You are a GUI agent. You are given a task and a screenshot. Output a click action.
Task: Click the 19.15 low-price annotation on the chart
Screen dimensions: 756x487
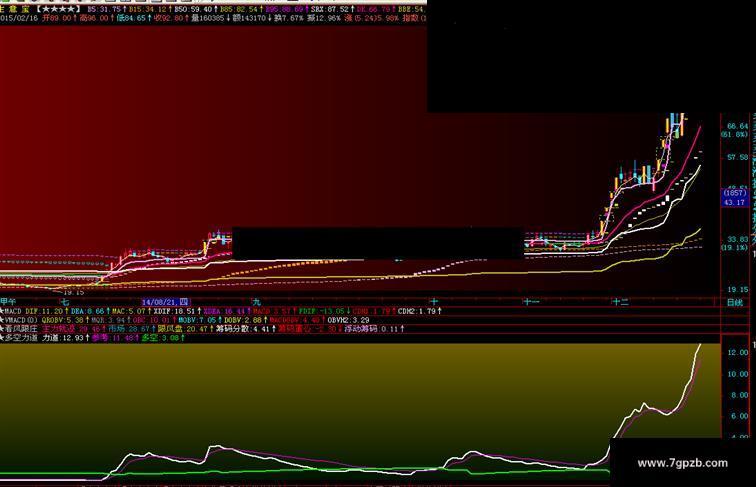pos(73,292)
